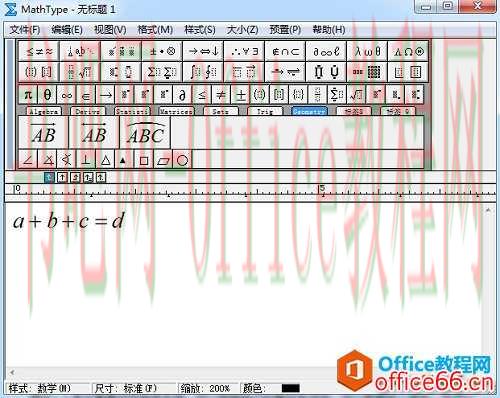Viewport: 500px width, 398px height.
Task: Switch to the Matrices tab
Action: 176,111
